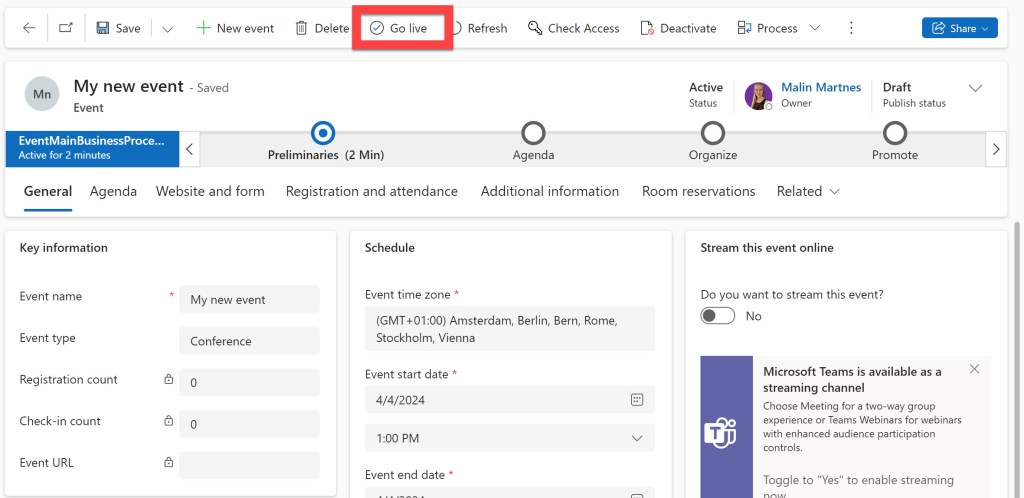Click the Delete trash icon
1024x498 pixels.
(301, 28)
